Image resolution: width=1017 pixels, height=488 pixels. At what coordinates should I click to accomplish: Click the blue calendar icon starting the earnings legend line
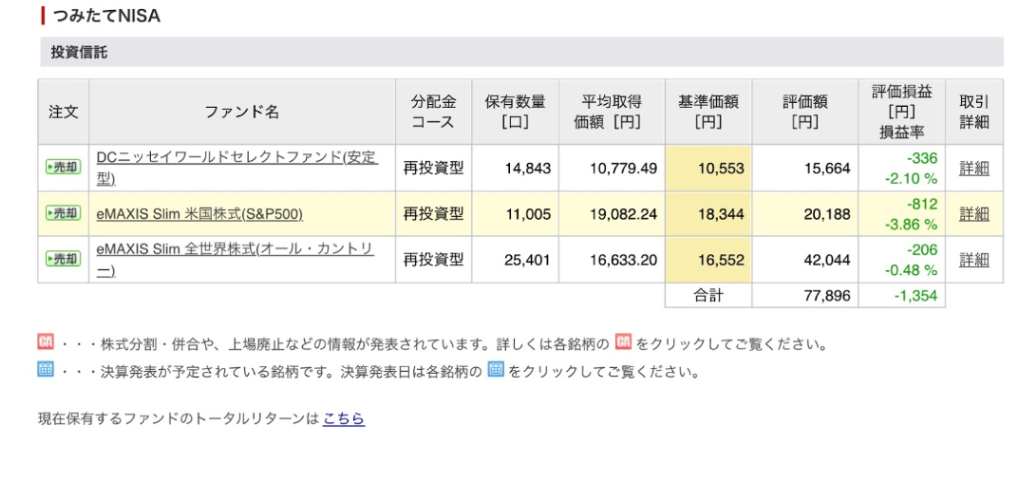[x=45, y=371]
